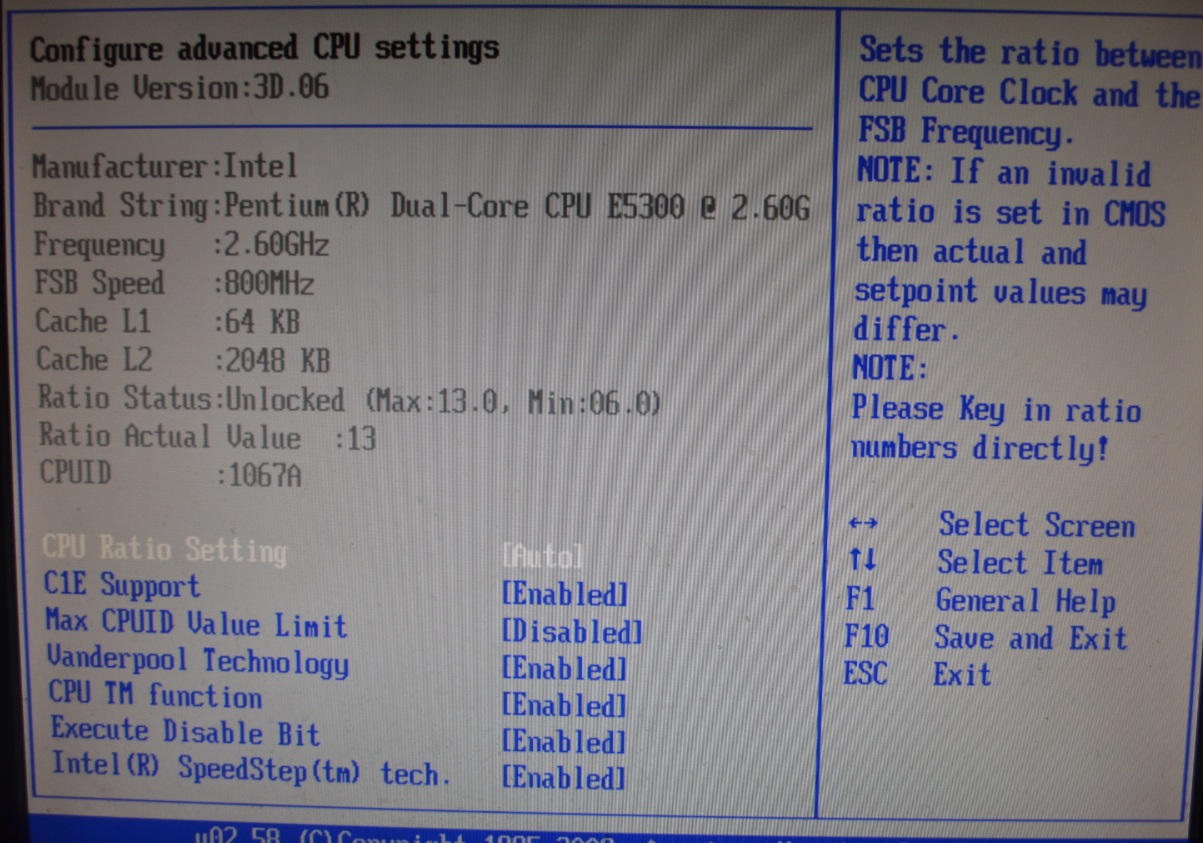This screenshot has height=843, width=1203.
Task: Open the [Auto] CPU ratio value
Action: (542, 556)
